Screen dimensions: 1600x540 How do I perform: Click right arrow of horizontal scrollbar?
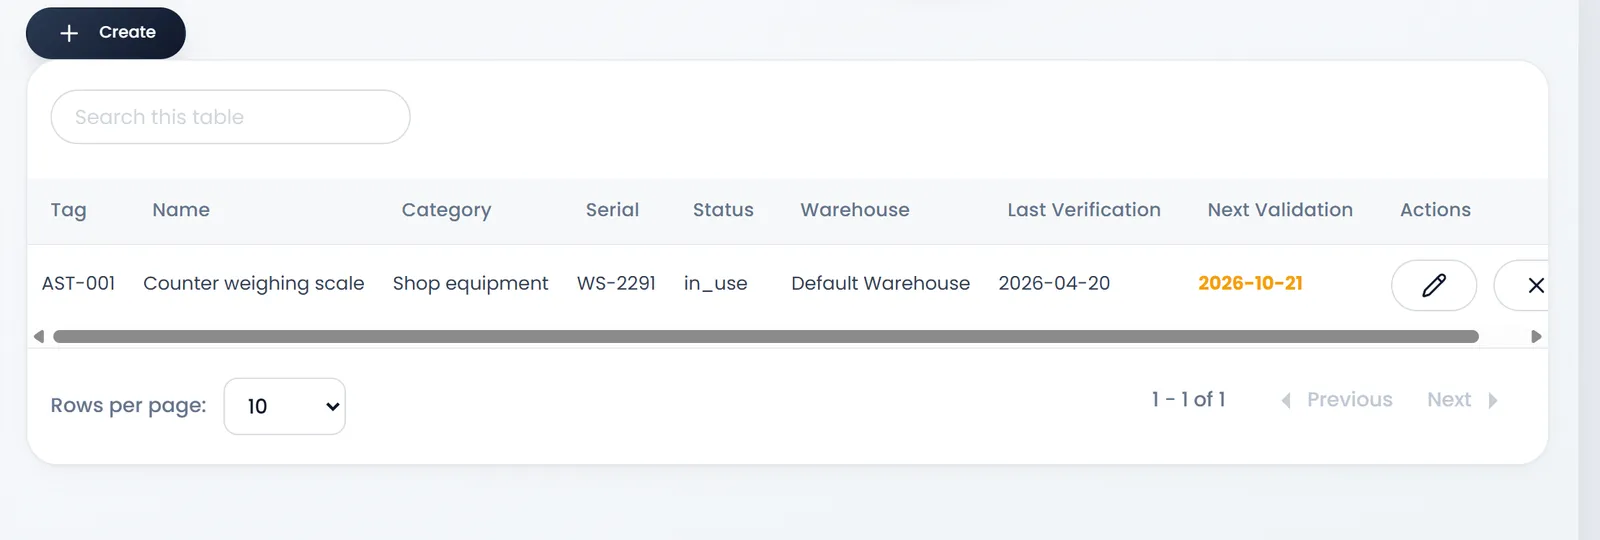click(1537, 336)
